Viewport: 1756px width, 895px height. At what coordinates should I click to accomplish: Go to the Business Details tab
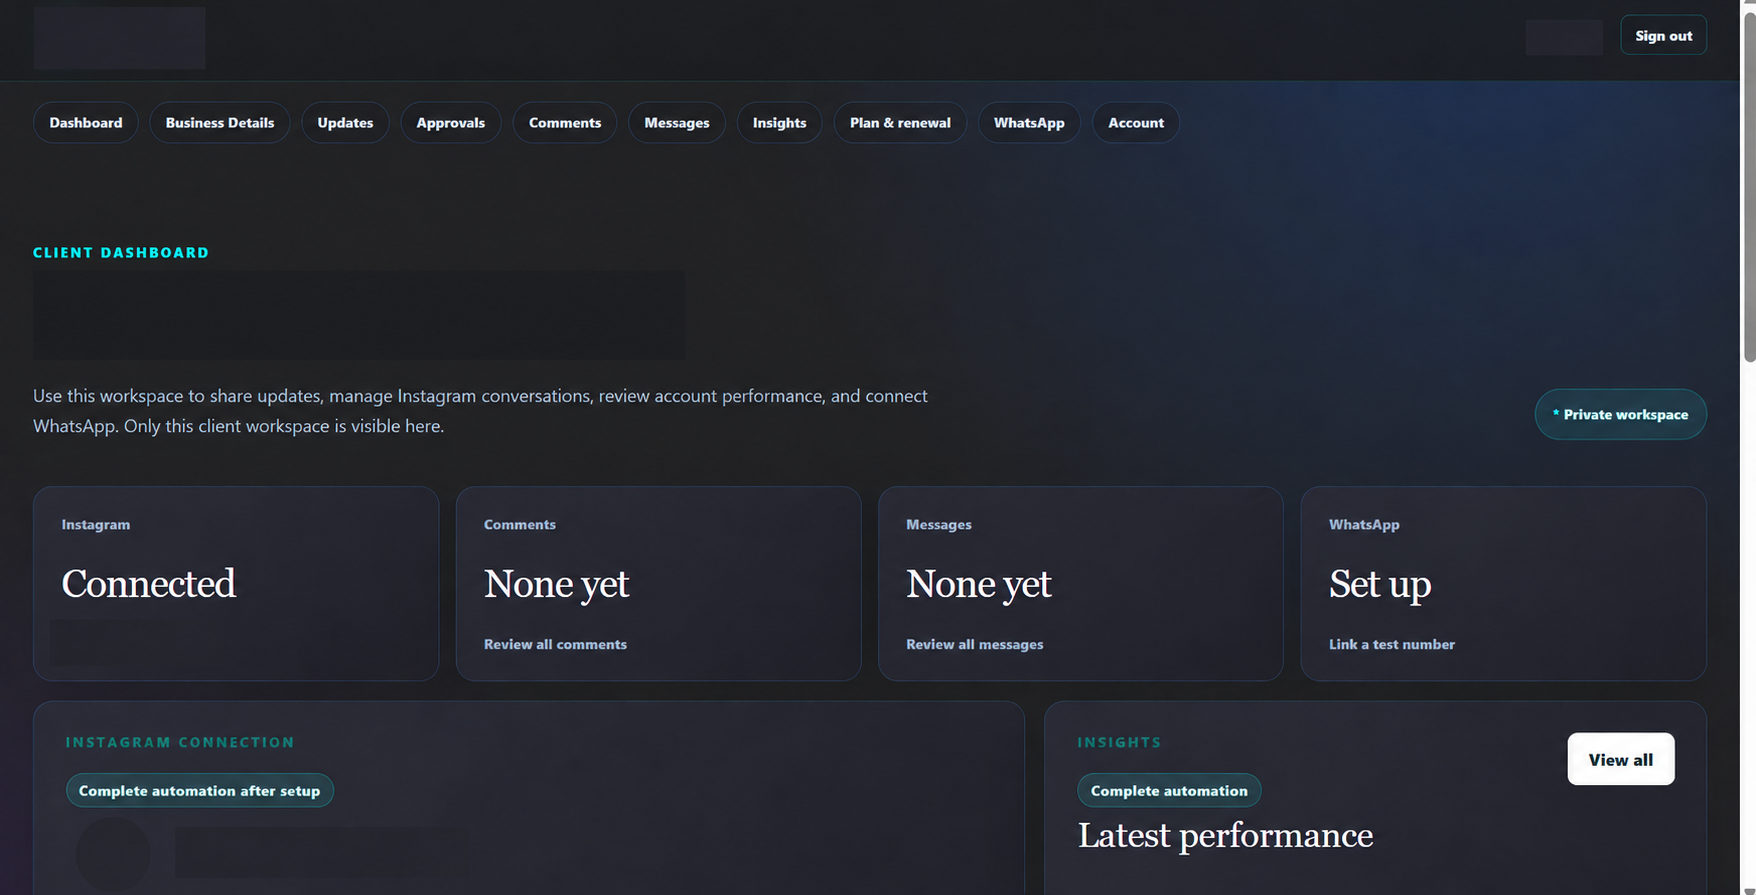[x=220, y=123]
